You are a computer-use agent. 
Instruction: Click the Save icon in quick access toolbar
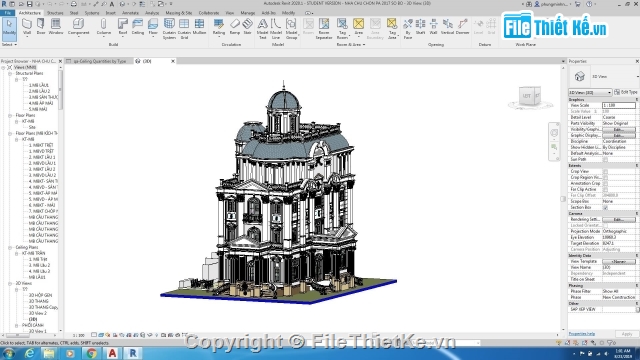tap(29, 4)
